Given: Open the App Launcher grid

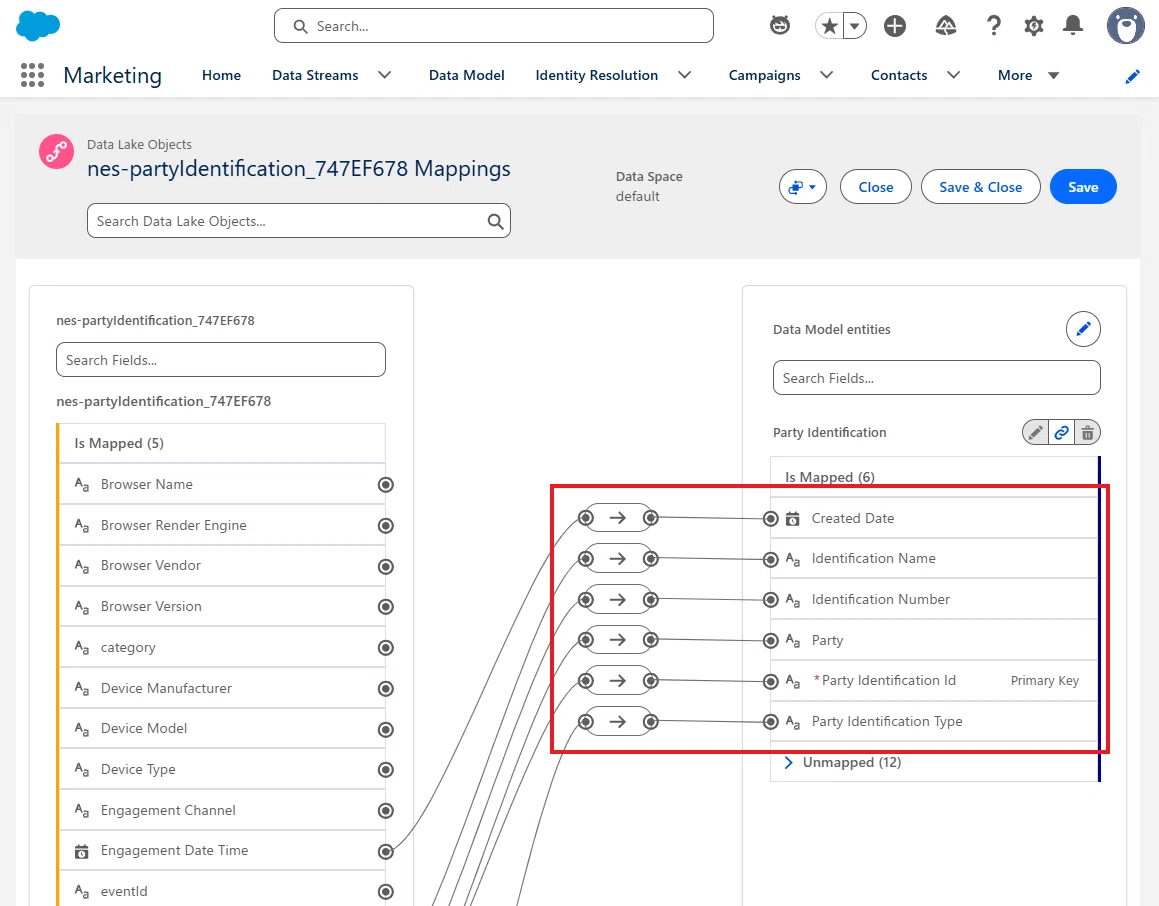Looking at the screenshot, I should pyautogui.click(x=33, y=75).
